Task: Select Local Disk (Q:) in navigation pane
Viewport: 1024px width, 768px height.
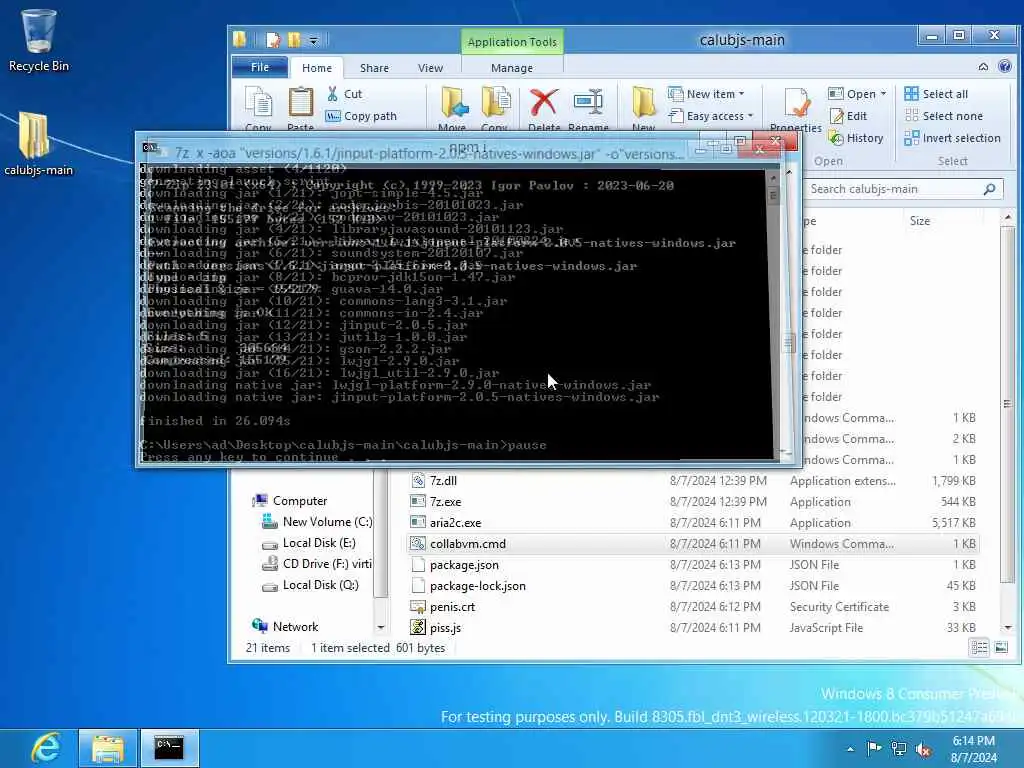Action: (x=310, y=585)
